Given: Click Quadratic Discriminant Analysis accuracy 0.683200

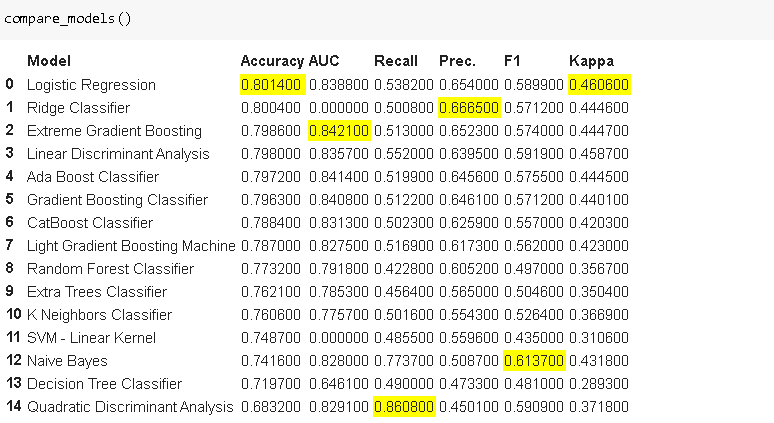Looking at the screenshot, I should tap(271, 407).
